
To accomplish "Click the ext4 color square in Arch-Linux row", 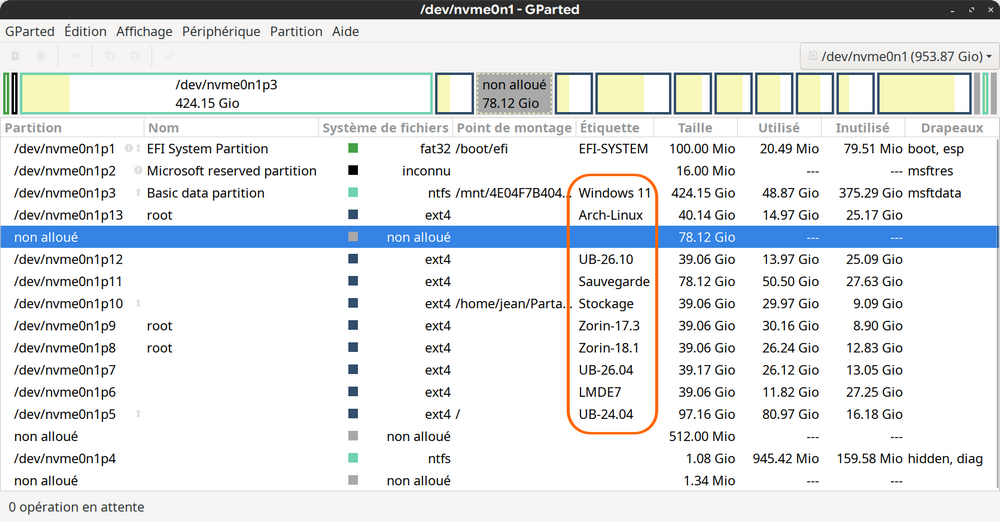I will (x=353, y=214).
